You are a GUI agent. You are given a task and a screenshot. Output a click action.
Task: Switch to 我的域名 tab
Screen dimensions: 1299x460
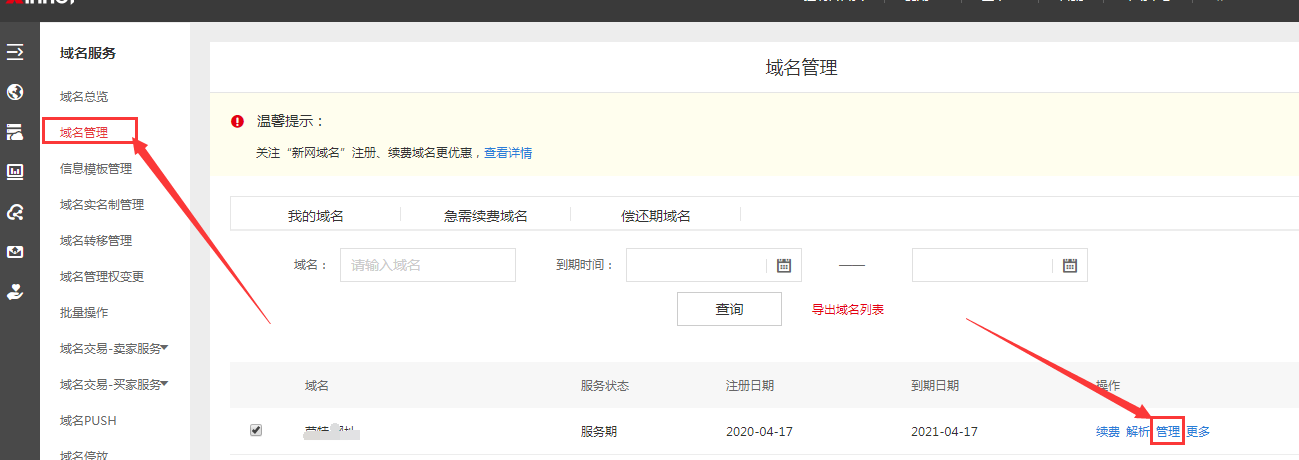point(316,215)
